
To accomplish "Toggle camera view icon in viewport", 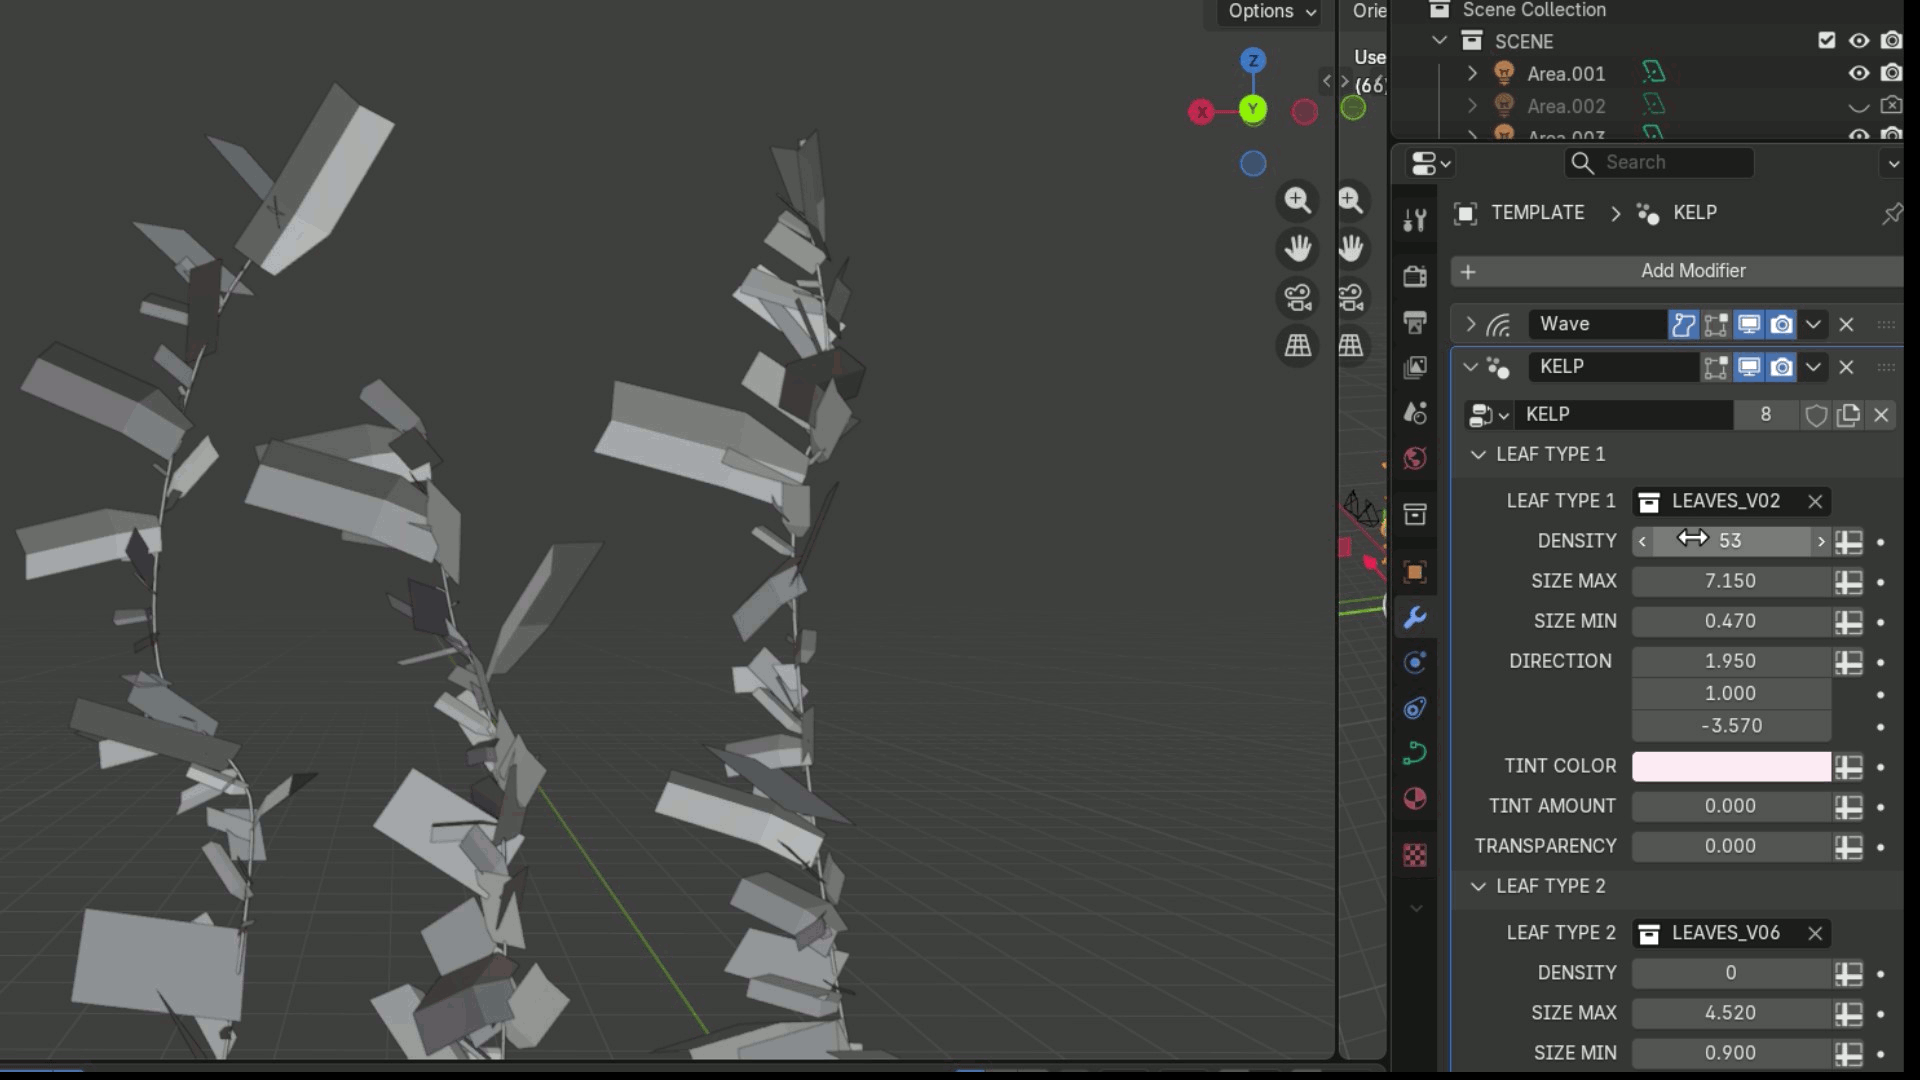I will point(1298,297).
